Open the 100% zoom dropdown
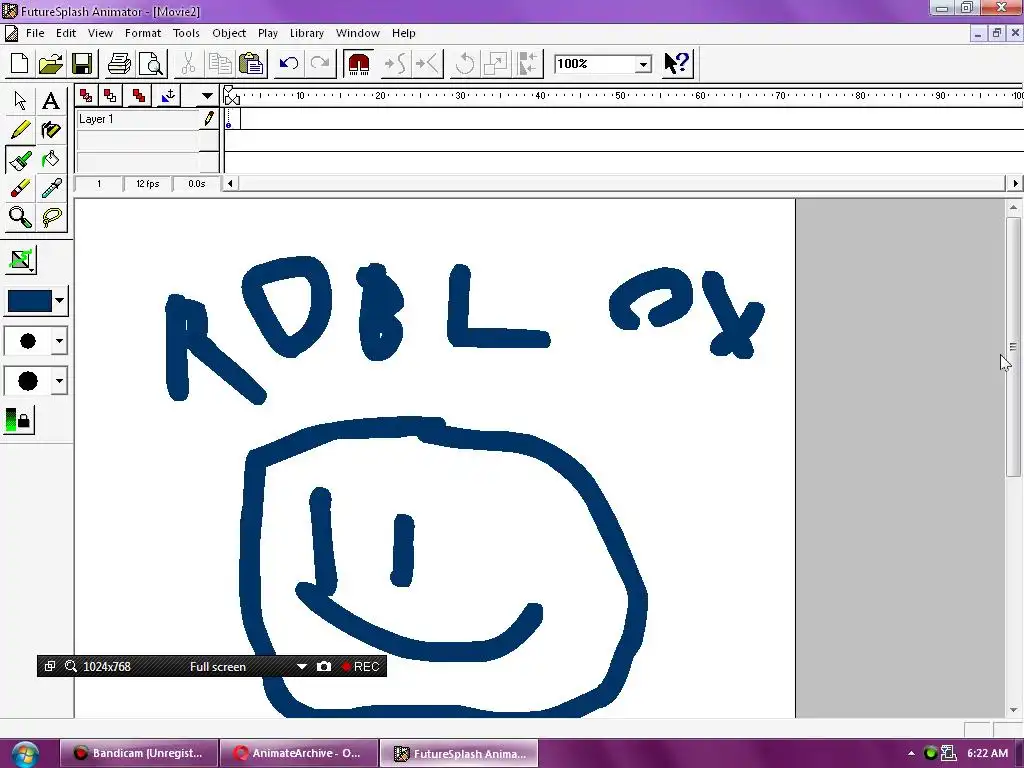Viewport: 1024px width, 768px height. tap(643, 64)
